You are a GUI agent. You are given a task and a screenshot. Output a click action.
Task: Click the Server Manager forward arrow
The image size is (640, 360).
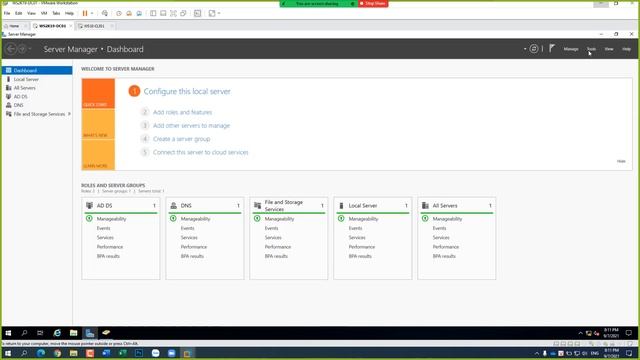point(22,49)
